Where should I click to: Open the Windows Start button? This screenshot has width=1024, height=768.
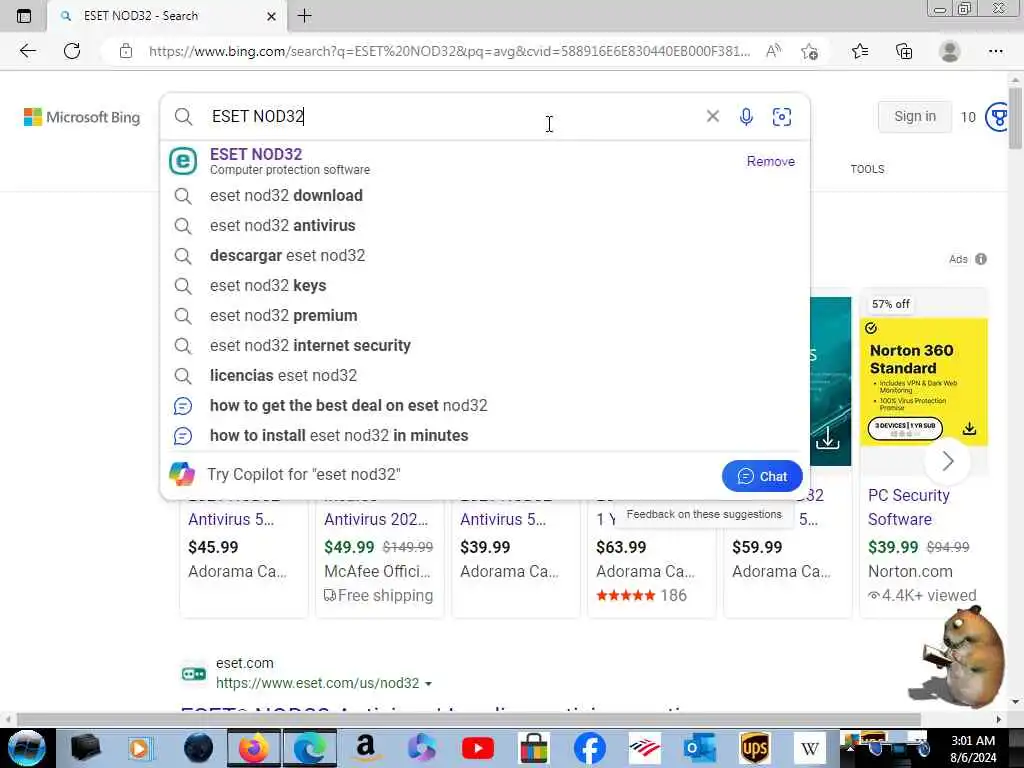coord(26,748)
